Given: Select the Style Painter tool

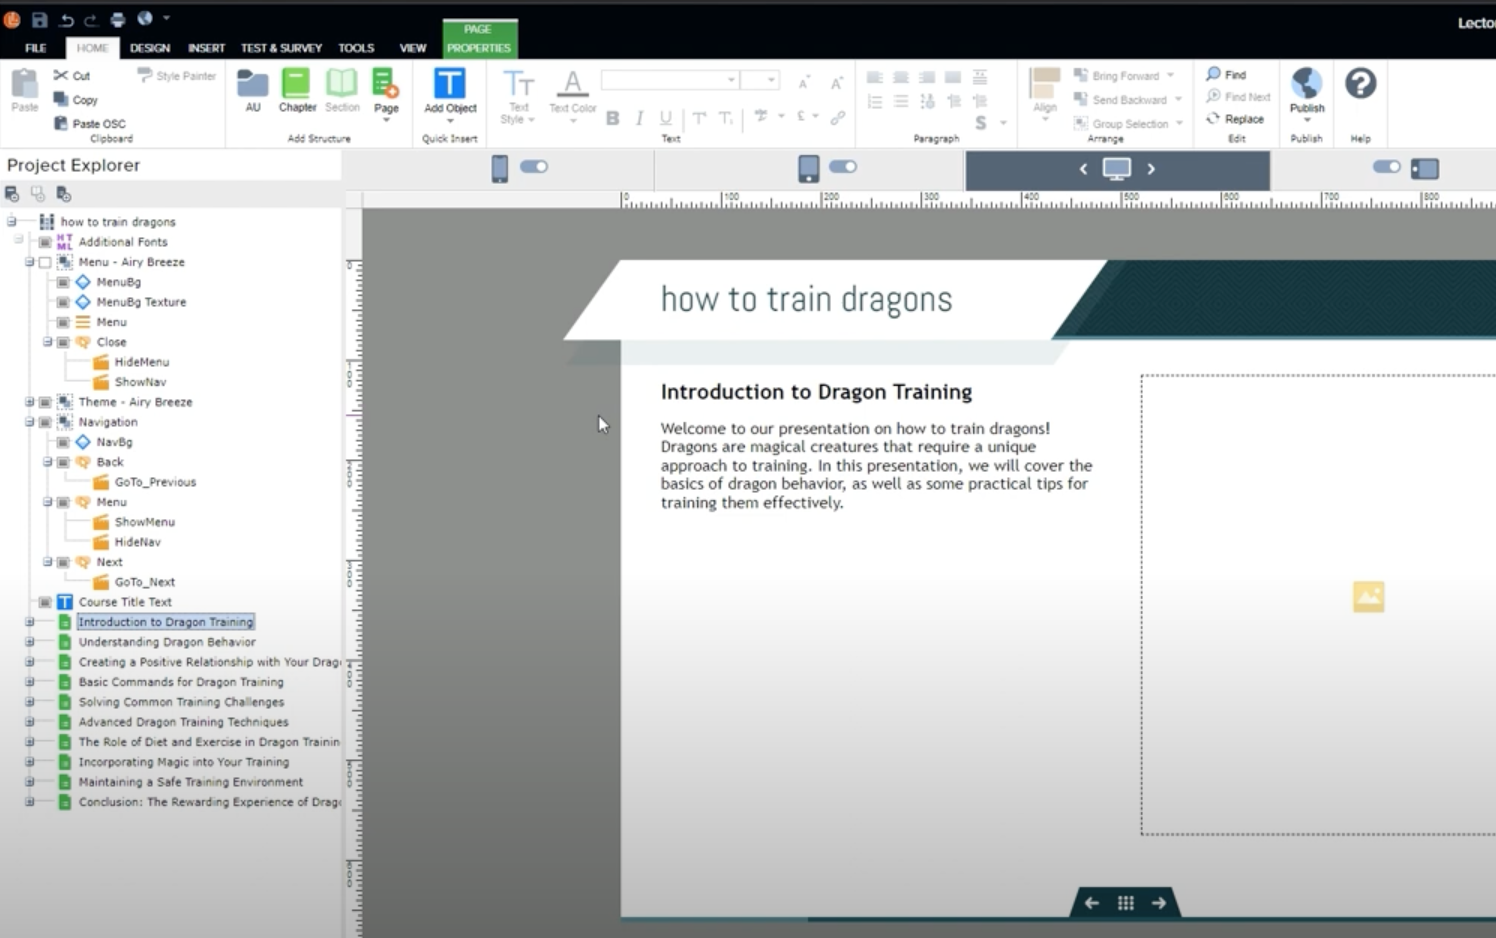Looking at the screenshot, I should [176, 75].
